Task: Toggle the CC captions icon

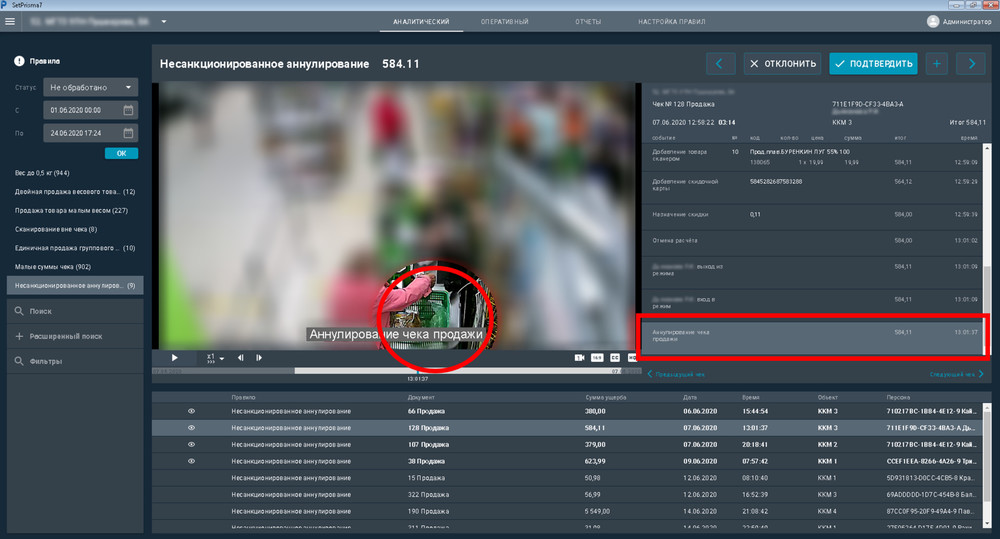Action: [x=615, y=358]
